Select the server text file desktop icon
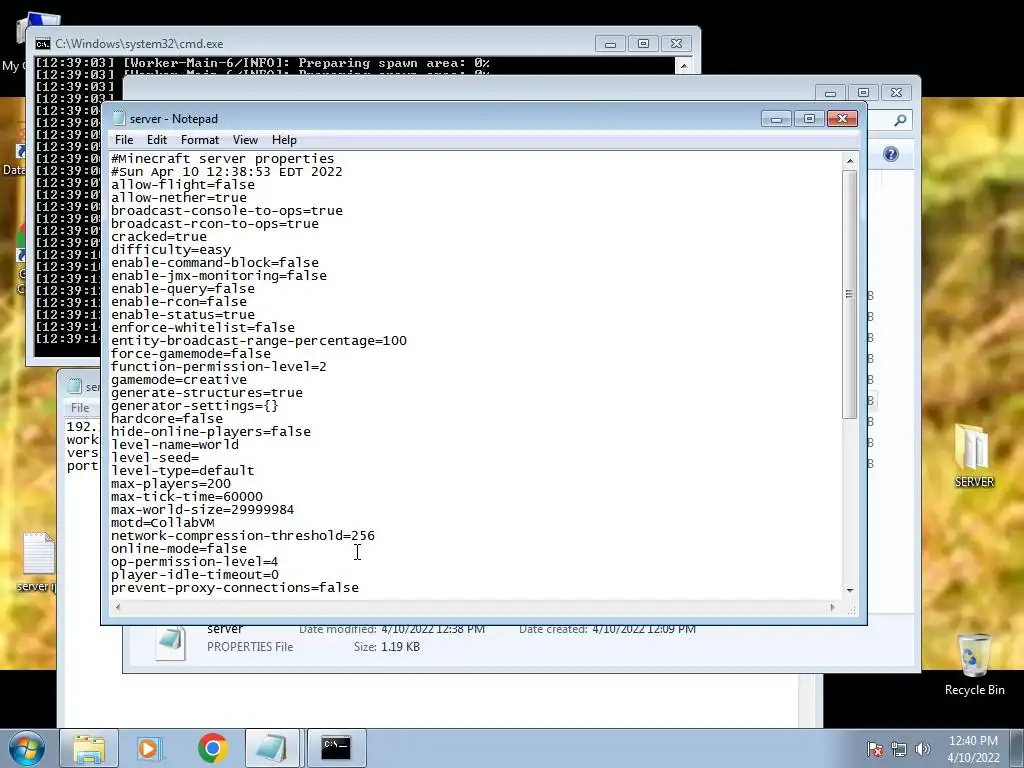The width and height of the screenshot is (1024, 768). coord(38,562)
